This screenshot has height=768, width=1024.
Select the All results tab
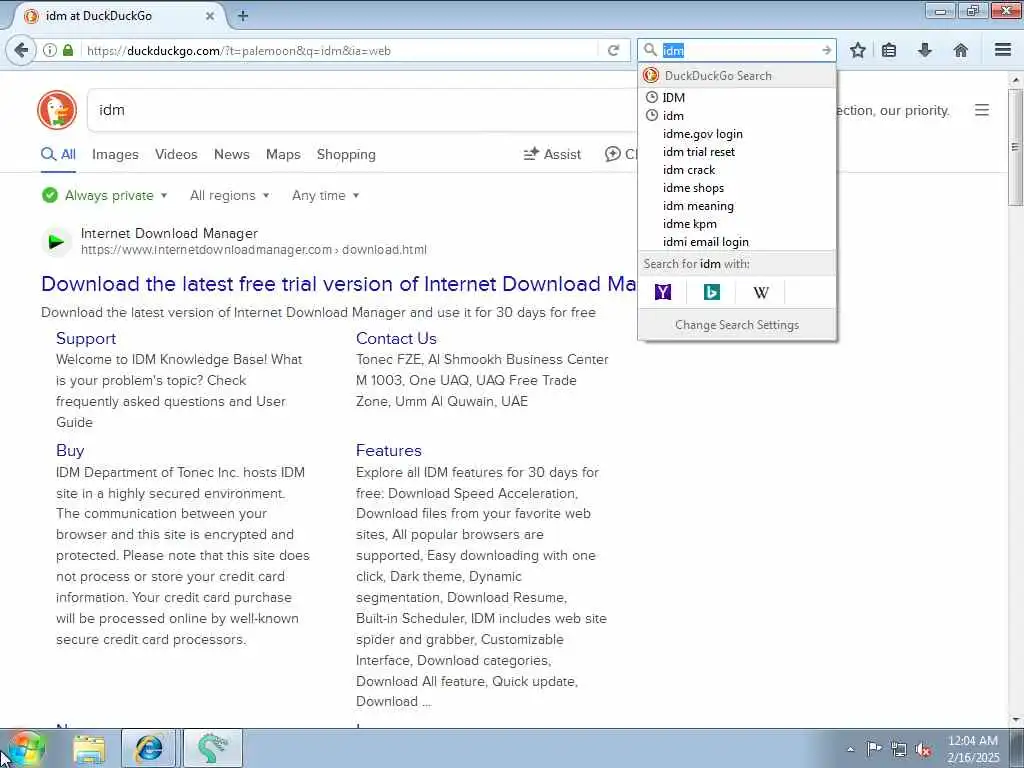tap(58, 155)
